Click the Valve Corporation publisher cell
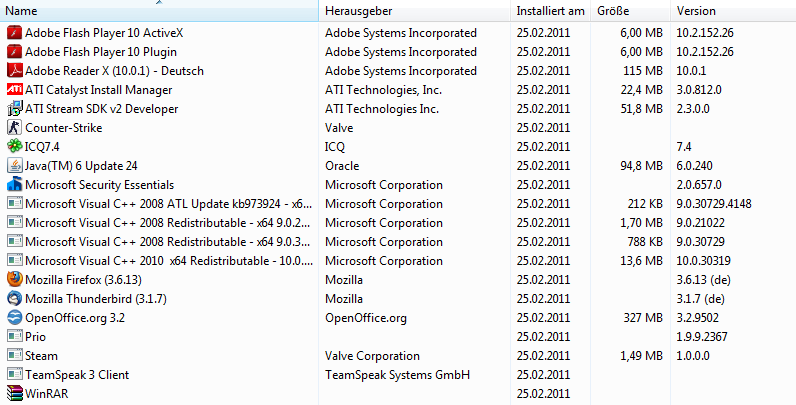Screen dimensions: 796x405 click(373, 356)
